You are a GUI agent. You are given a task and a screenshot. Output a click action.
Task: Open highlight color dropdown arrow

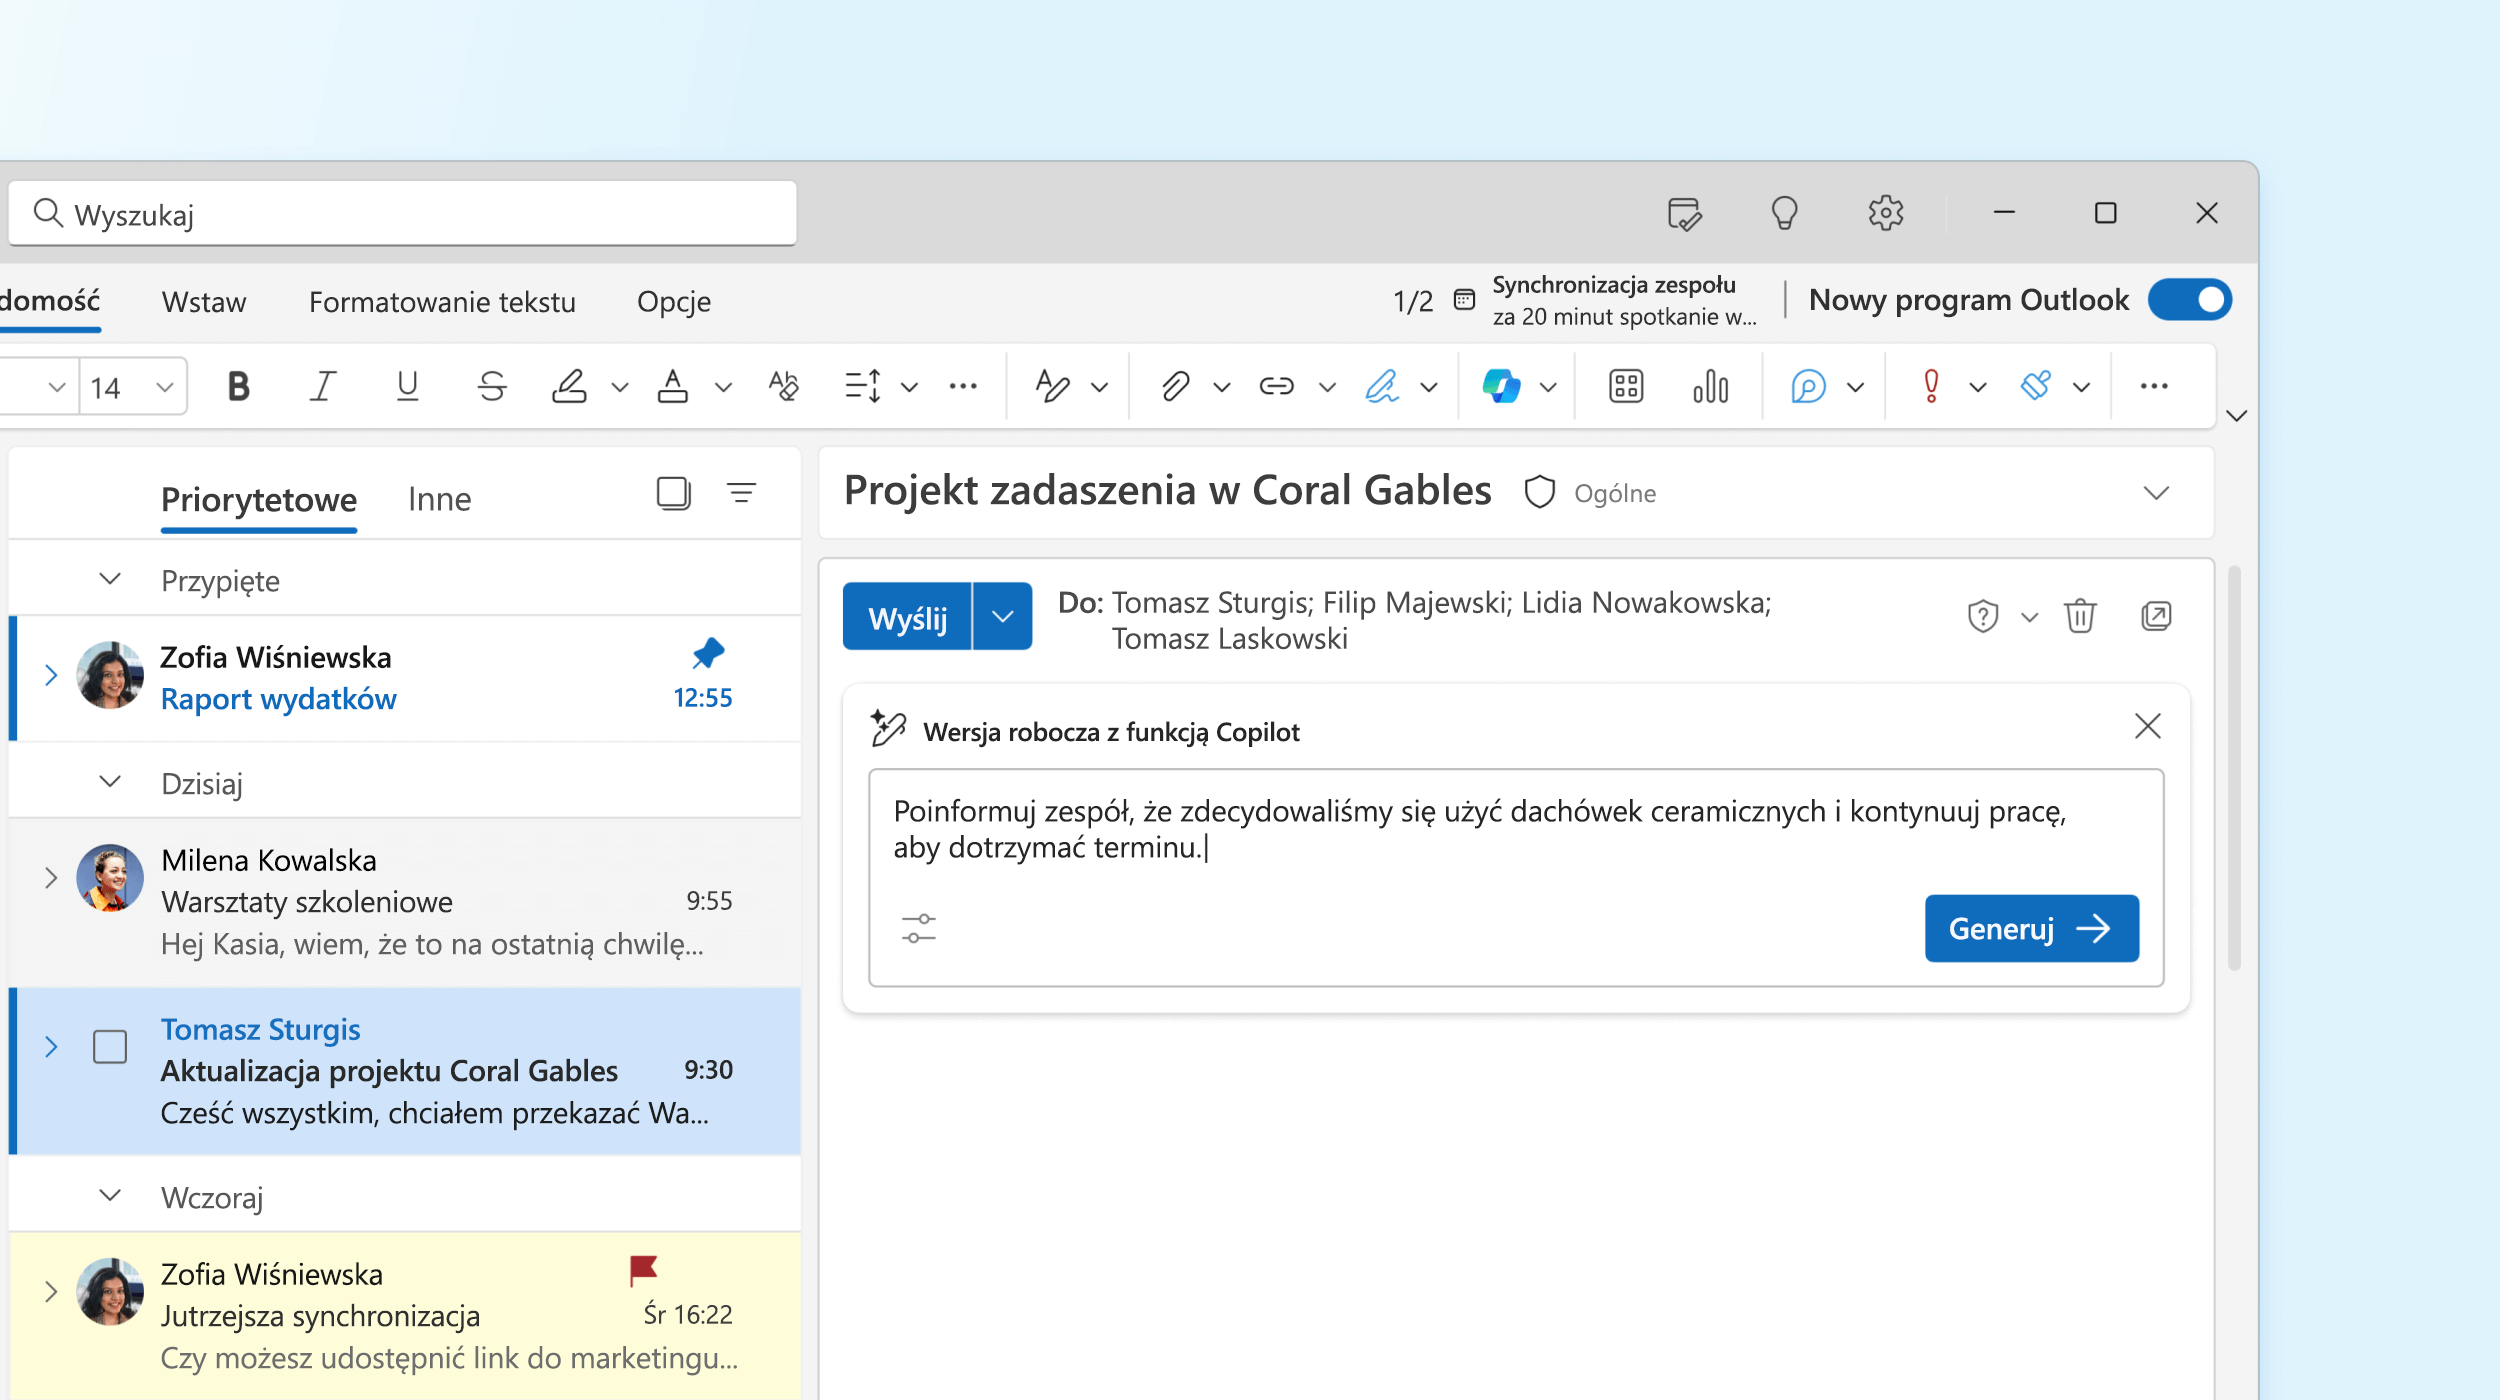pos(620,387)
